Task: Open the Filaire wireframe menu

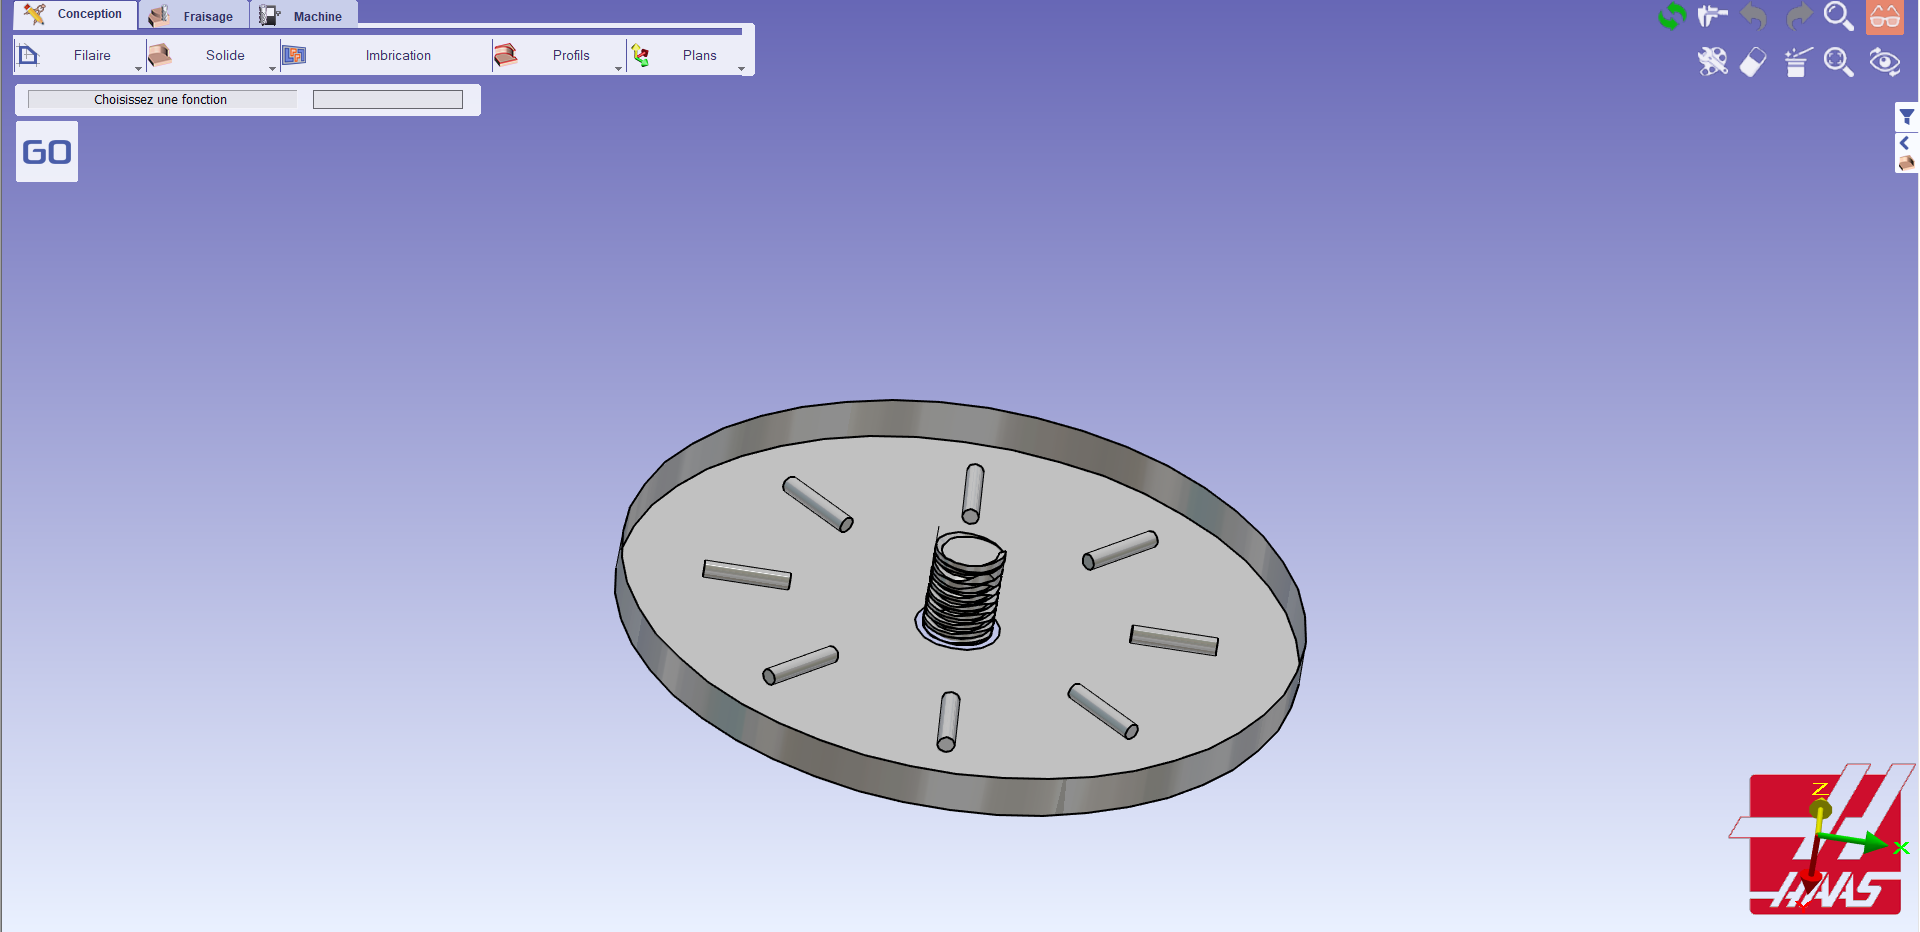Action: pyautogui.click(x=92, y=55)
